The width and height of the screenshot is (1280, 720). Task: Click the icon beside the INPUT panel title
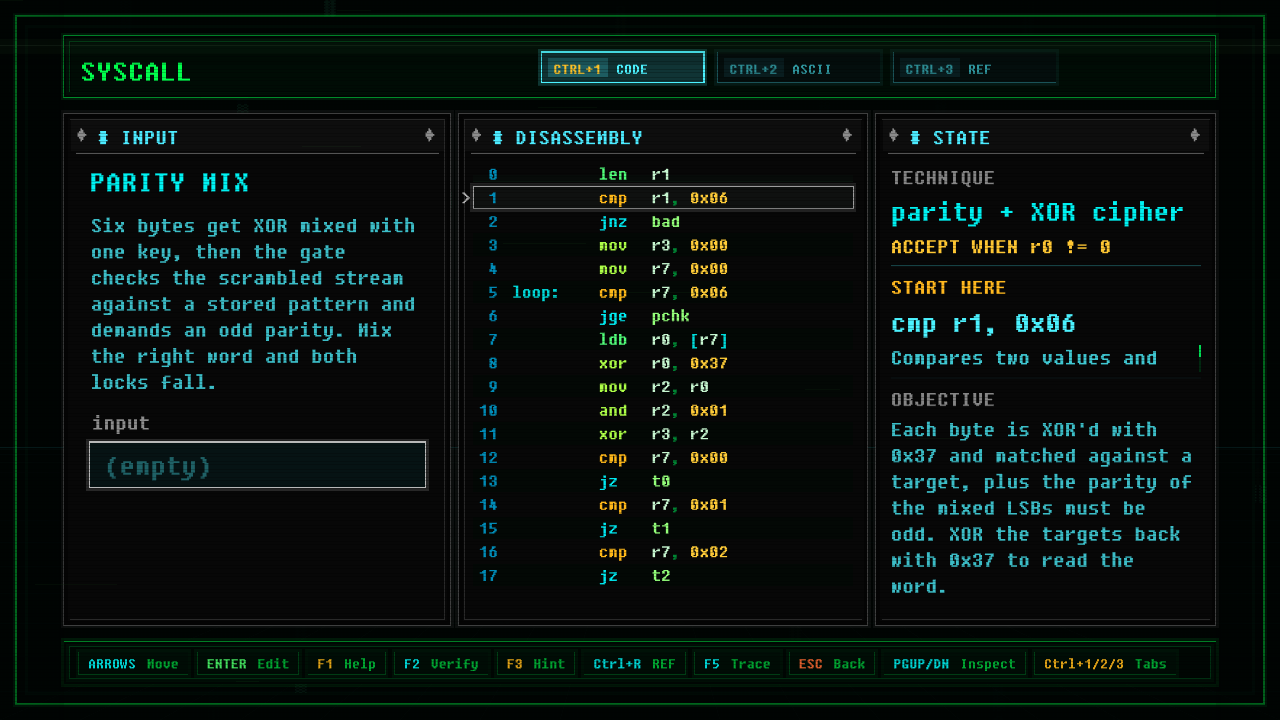coord(103,138)
